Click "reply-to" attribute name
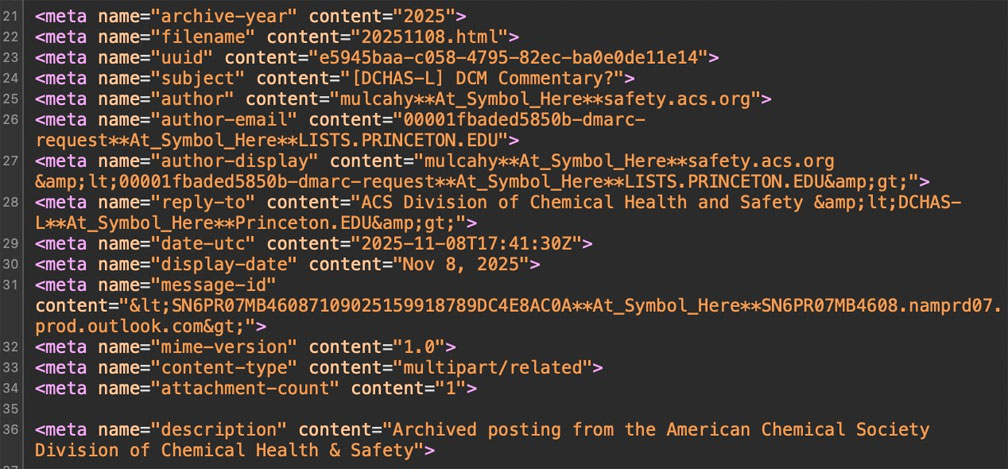The width and height of the screenshot is (1008, 469). coord(203,202)
